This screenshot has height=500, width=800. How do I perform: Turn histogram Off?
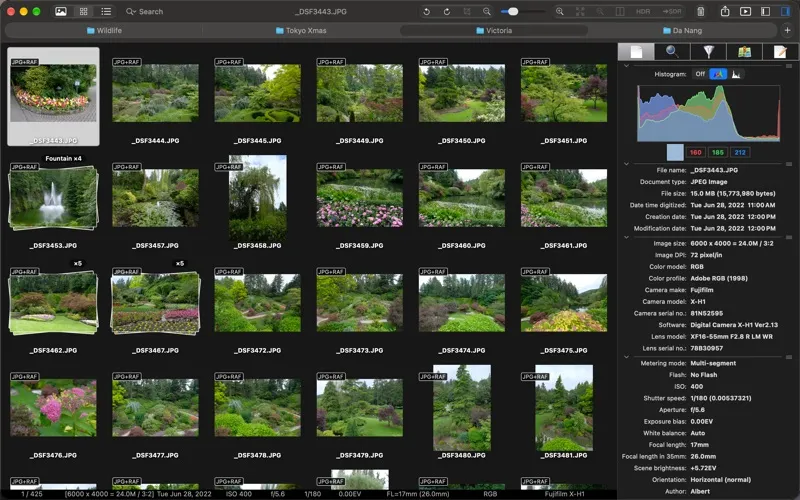700,74
